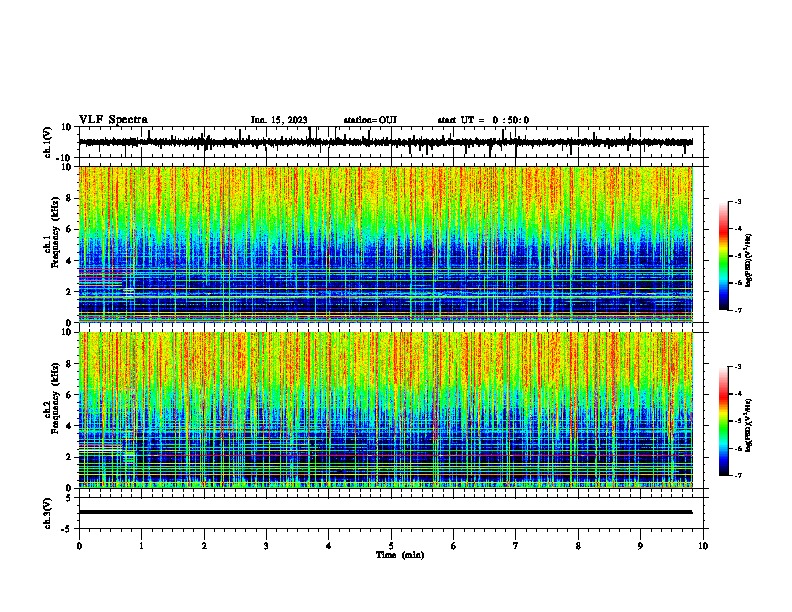Click the ch.2 colorbar "log(PSD)(V²/Hz)" label
This screenshot has width=792, height=612.
coord(749,425)
